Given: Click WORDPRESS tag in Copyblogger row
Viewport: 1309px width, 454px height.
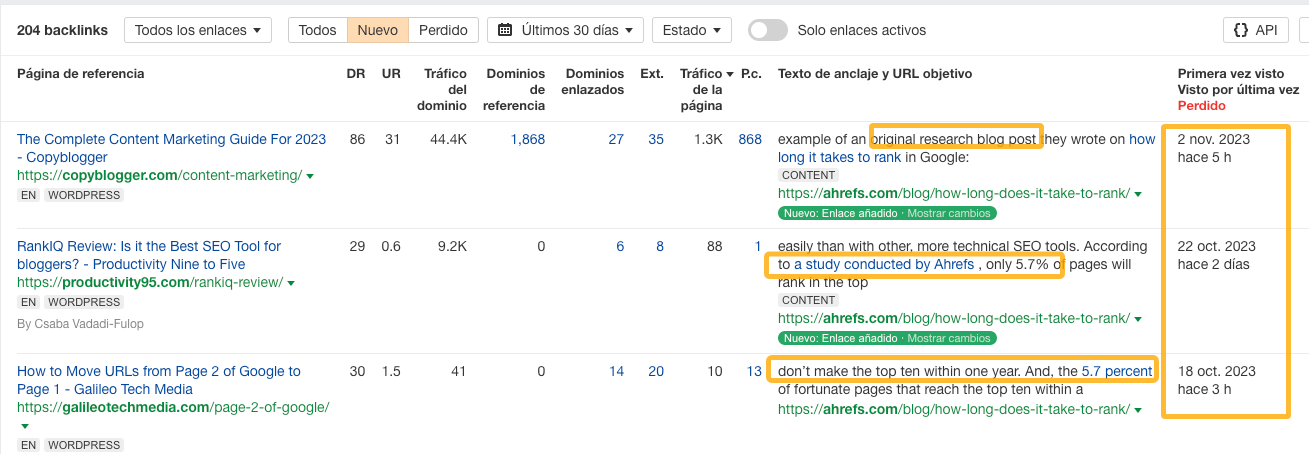Looking at the screenshot, I should pos(85,195).
